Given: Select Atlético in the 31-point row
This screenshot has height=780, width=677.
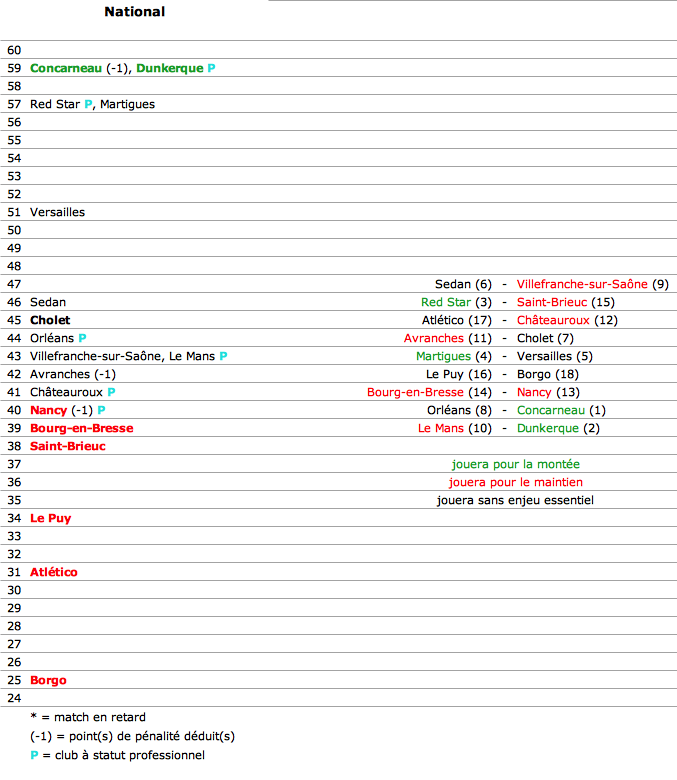Looking at the screenshot, I should (x=54, y=572).
